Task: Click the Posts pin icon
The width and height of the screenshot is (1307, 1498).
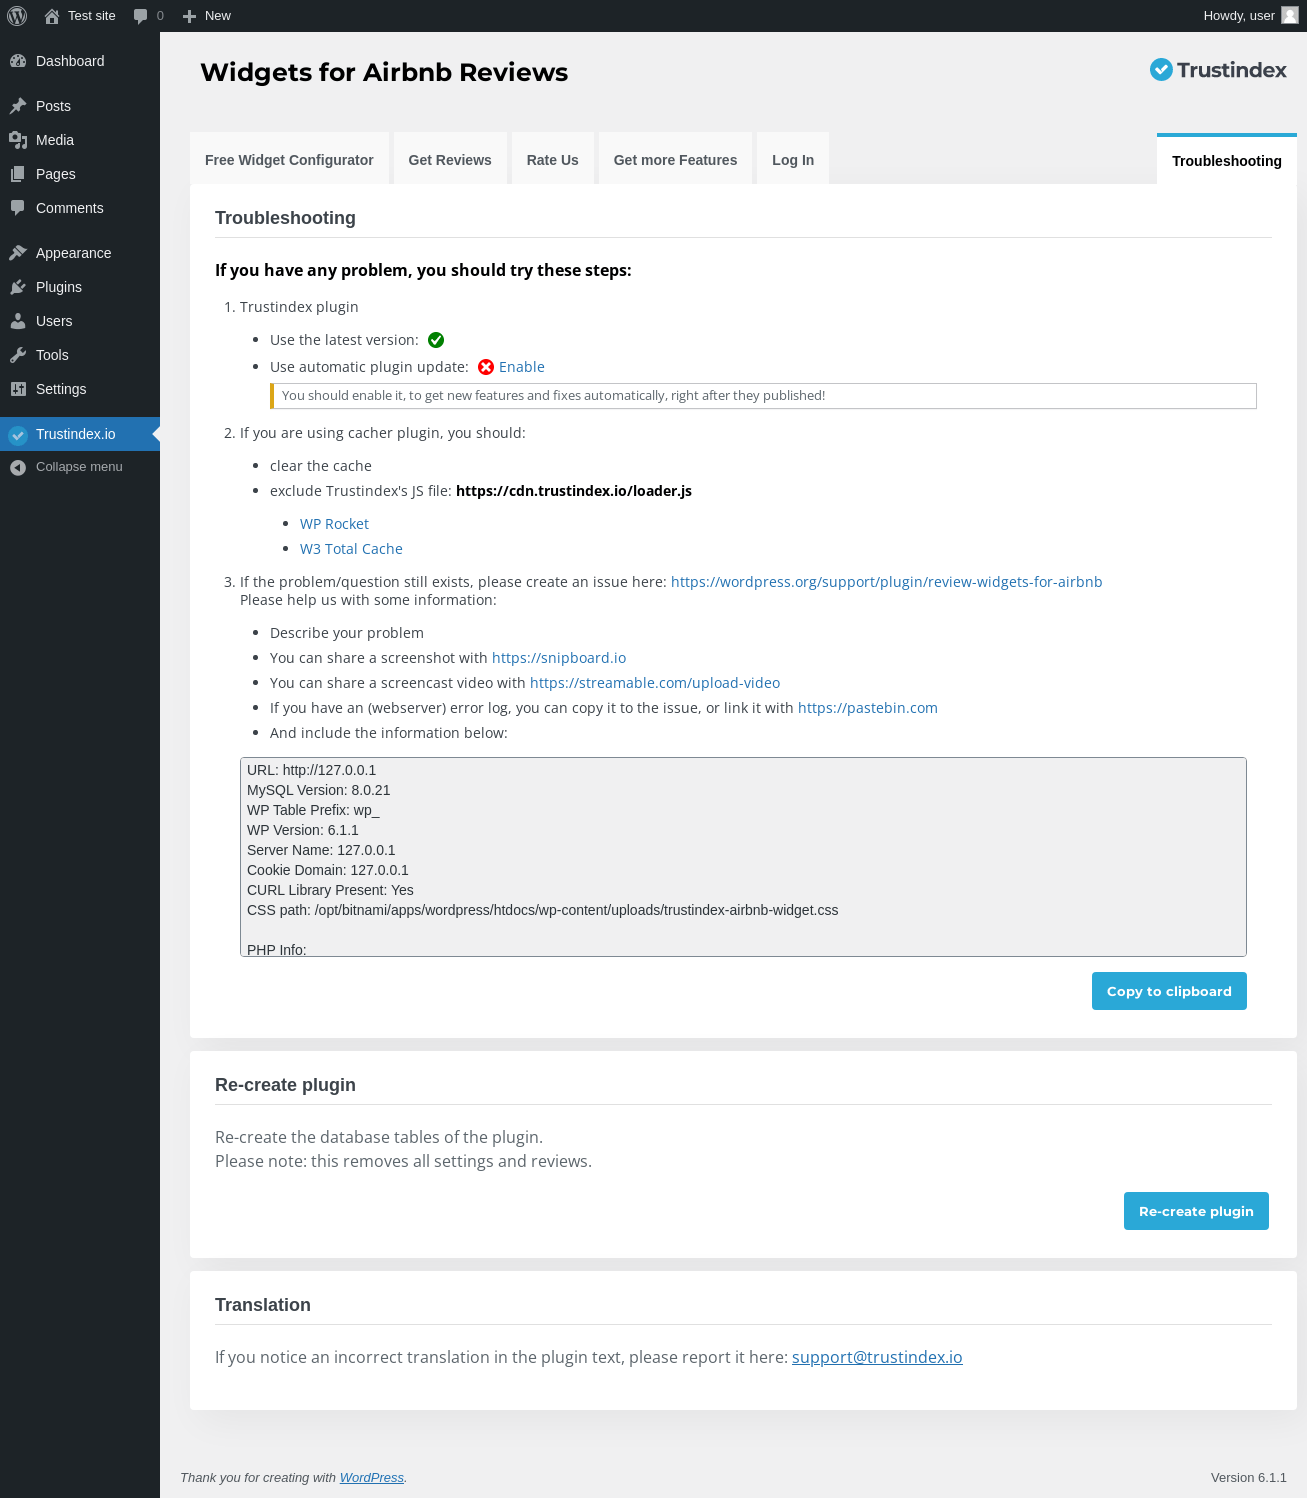Action: 18,106
